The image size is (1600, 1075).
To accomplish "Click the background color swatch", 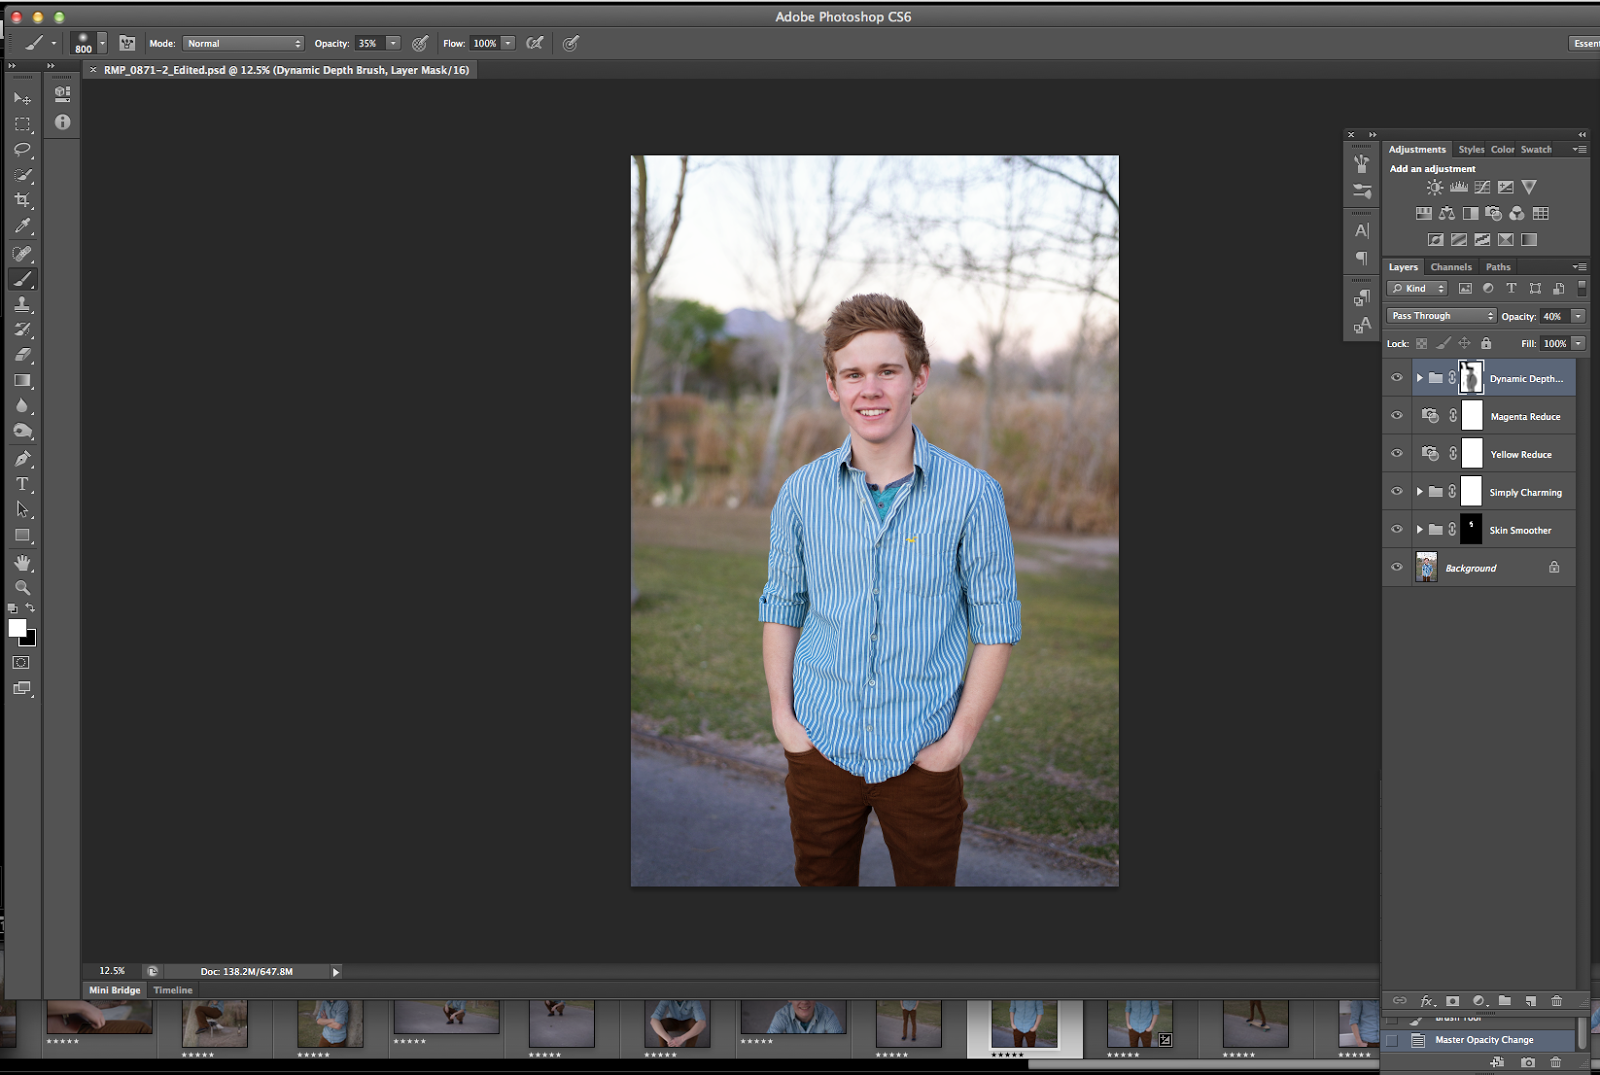I will click(x=30, y=640).
